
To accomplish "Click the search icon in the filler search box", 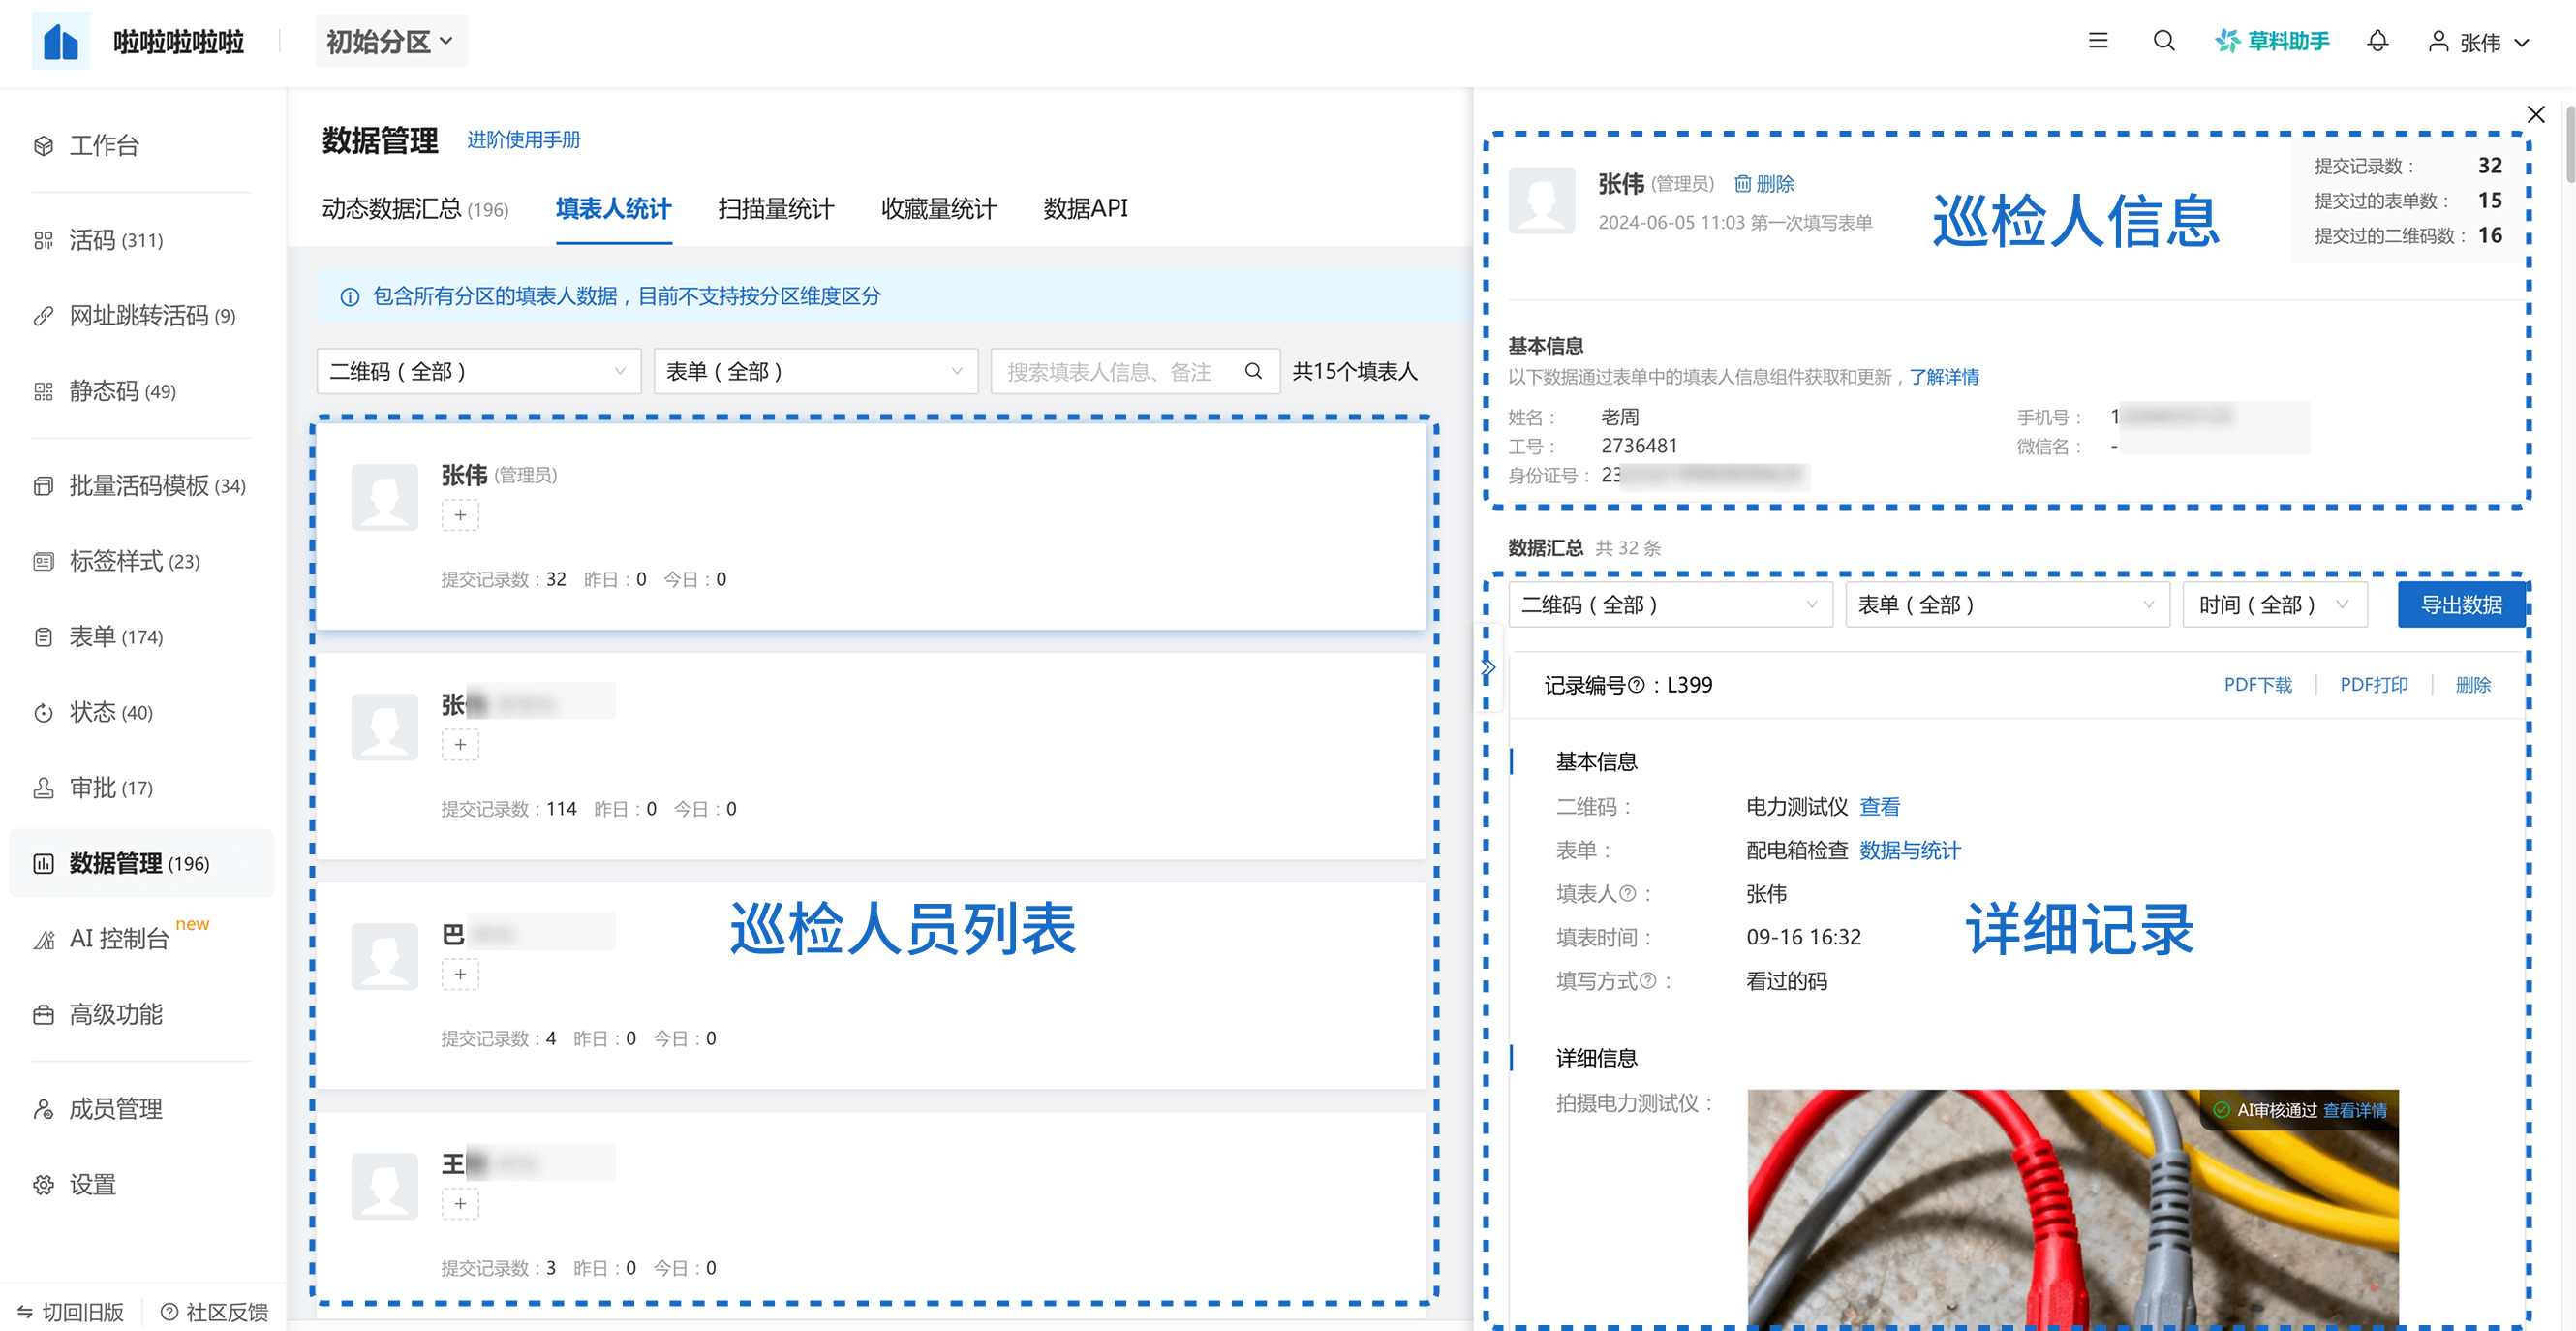I will click(x=1253, y=371).
